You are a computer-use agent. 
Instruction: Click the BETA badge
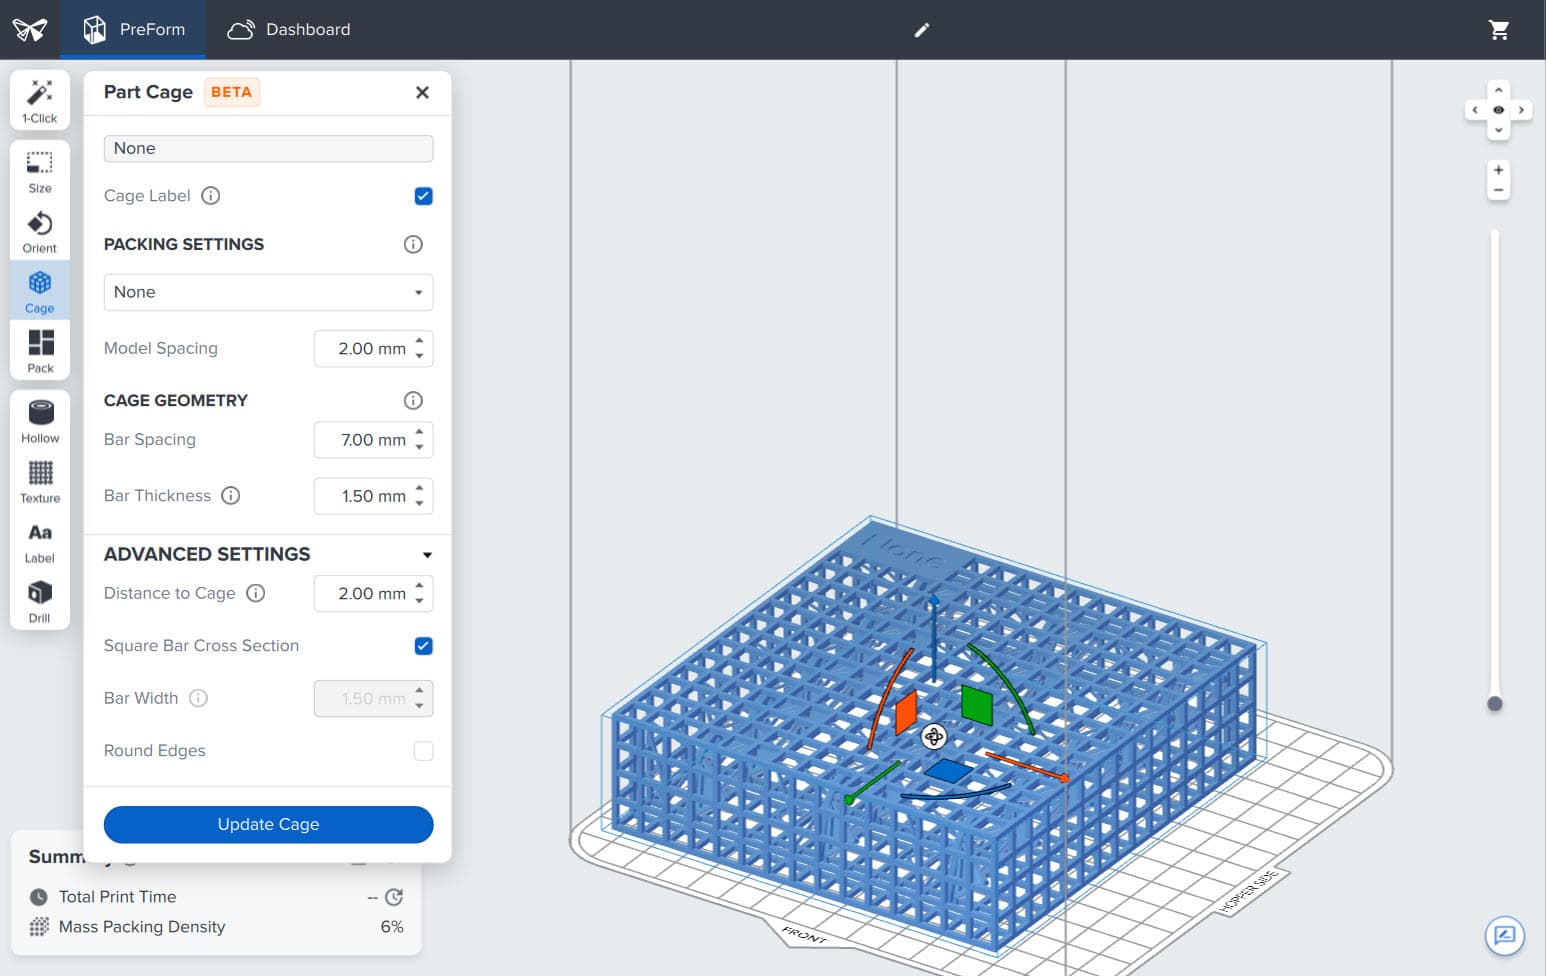point(231,92)
